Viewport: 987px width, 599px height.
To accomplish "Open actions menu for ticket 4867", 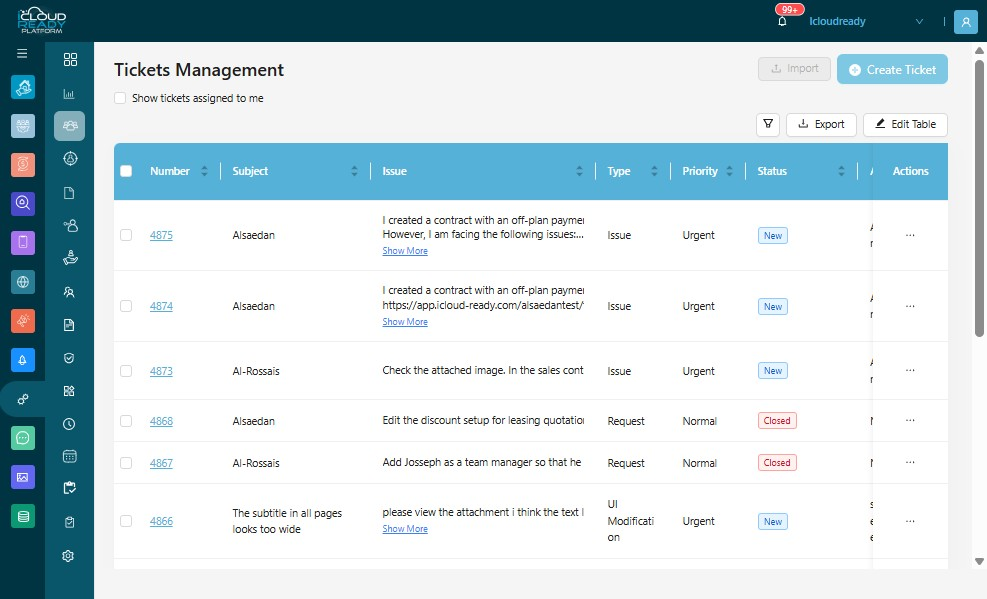I will [x=910, y=462].
